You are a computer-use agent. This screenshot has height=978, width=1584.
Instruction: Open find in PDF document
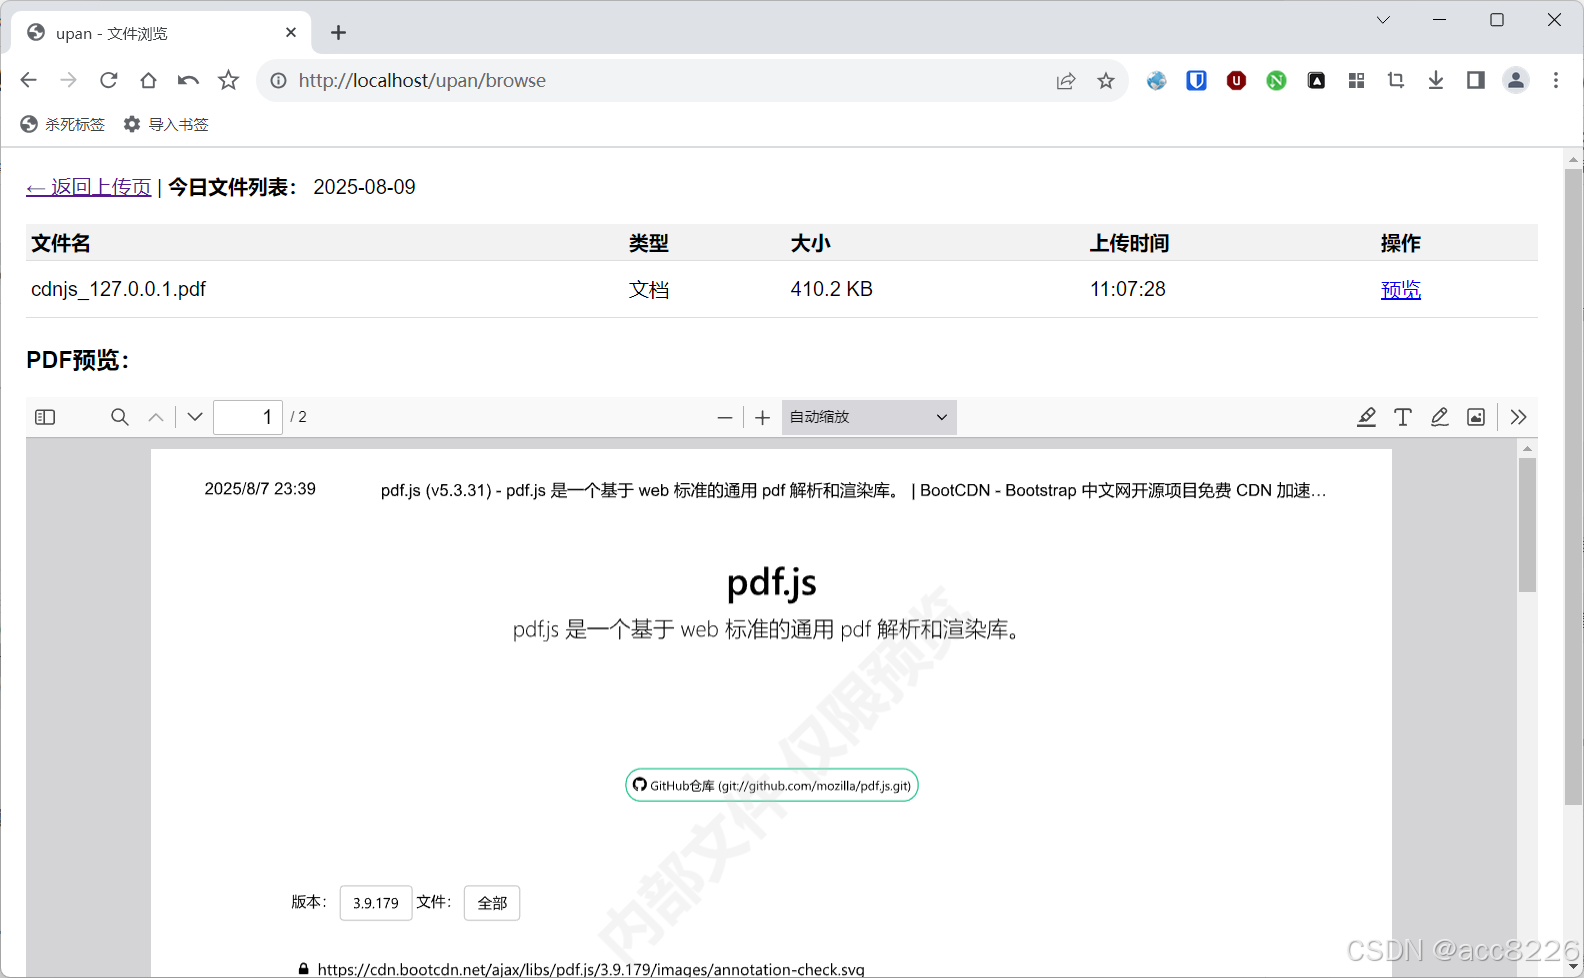[x=120, y=417]
